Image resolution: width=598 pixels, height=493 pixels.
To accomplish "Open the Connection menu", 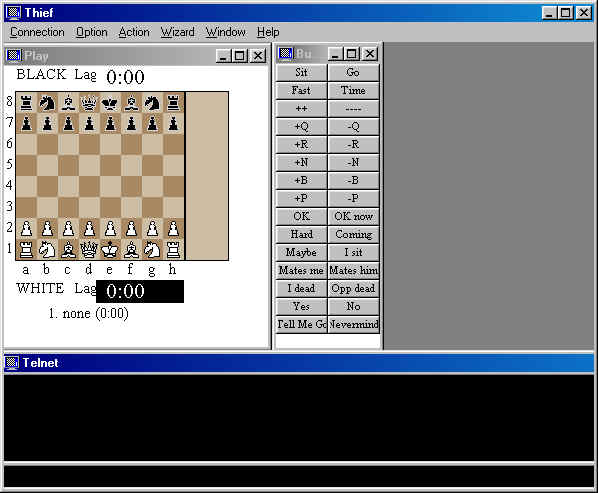I will [37, 32].
